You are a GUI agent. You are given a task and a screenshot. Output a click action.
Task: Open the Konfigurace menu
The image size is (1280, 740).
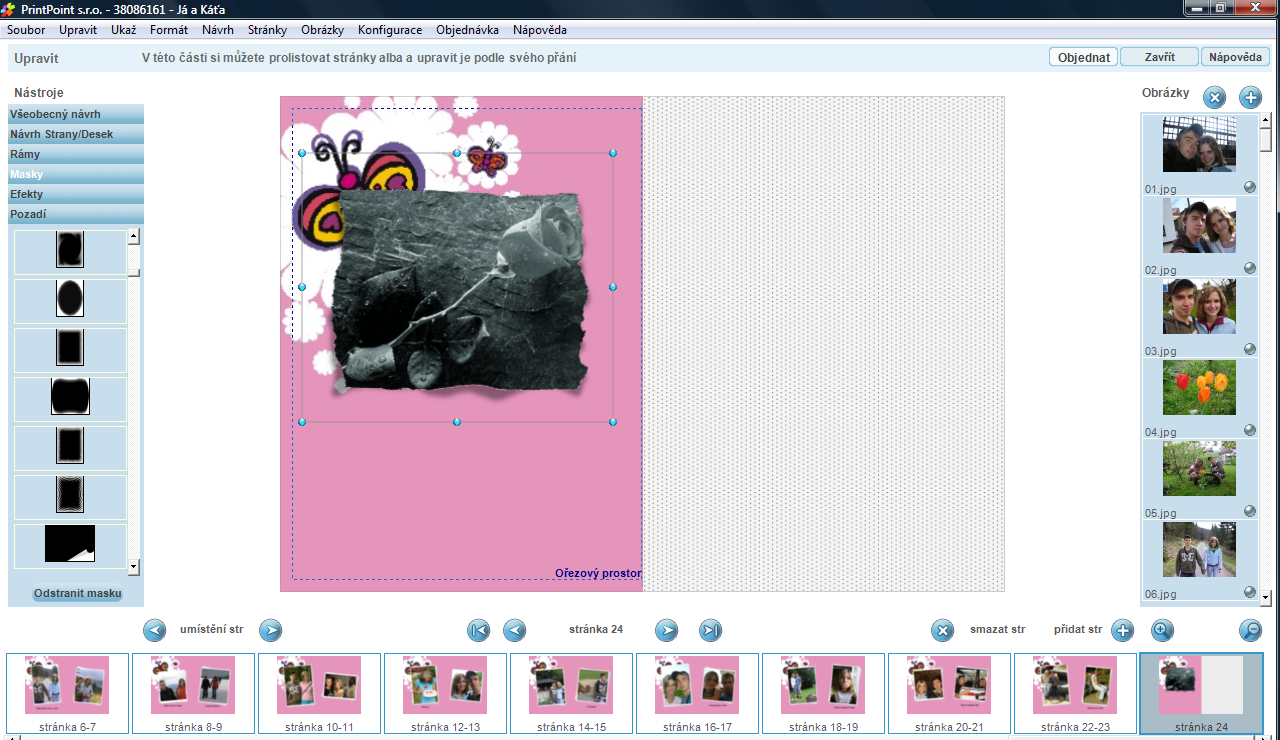(390, 30)
